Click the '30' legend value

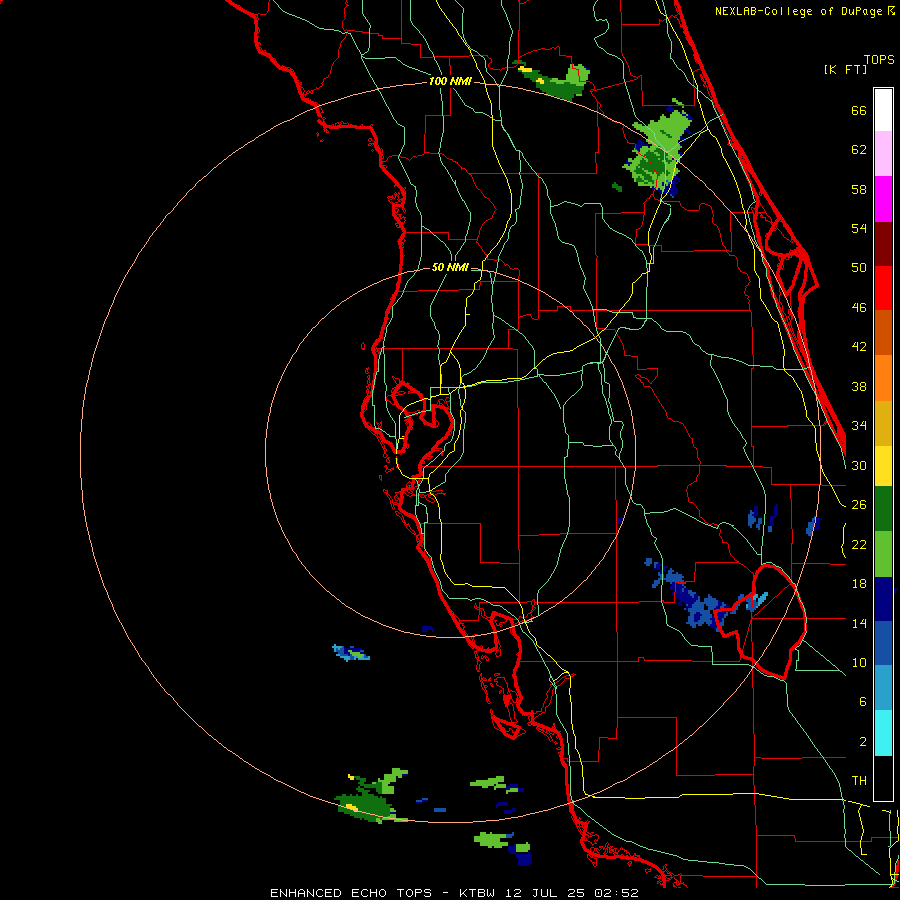[x=859, y=465]
